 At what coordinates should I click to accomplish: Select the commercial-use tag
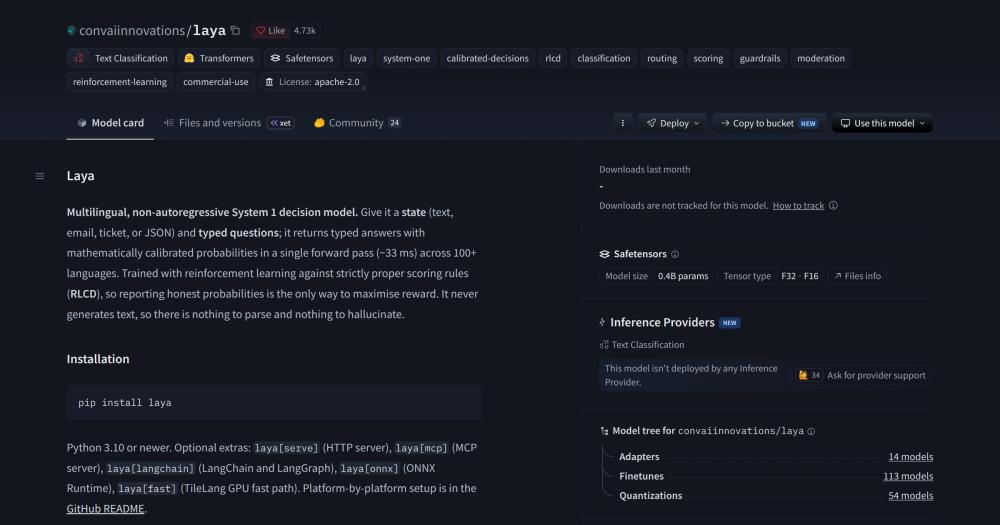point(216,82)
